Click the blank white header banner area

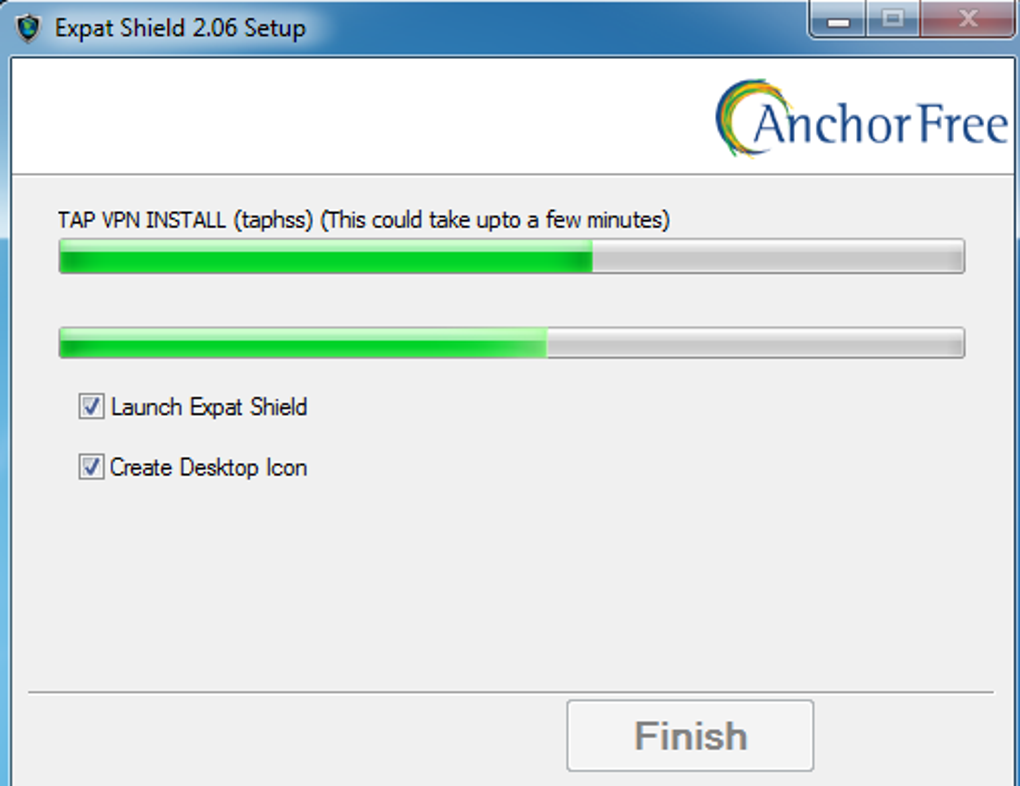point(358,117)
